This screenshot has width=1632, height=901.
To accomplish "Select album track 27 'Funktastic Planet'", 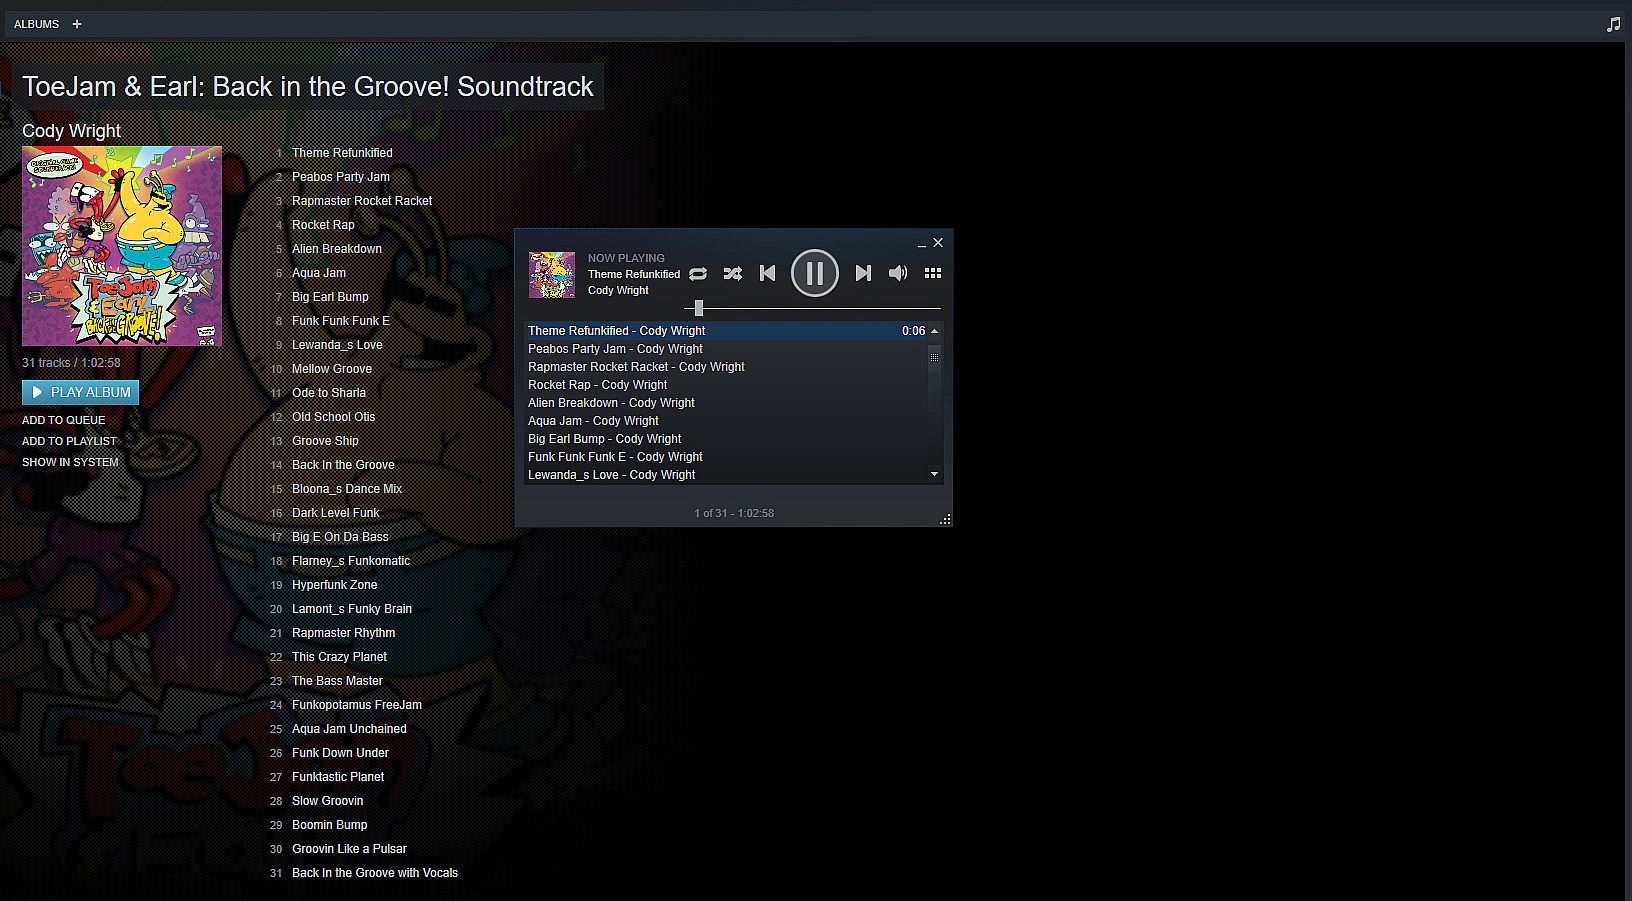I will click(338, 777).
